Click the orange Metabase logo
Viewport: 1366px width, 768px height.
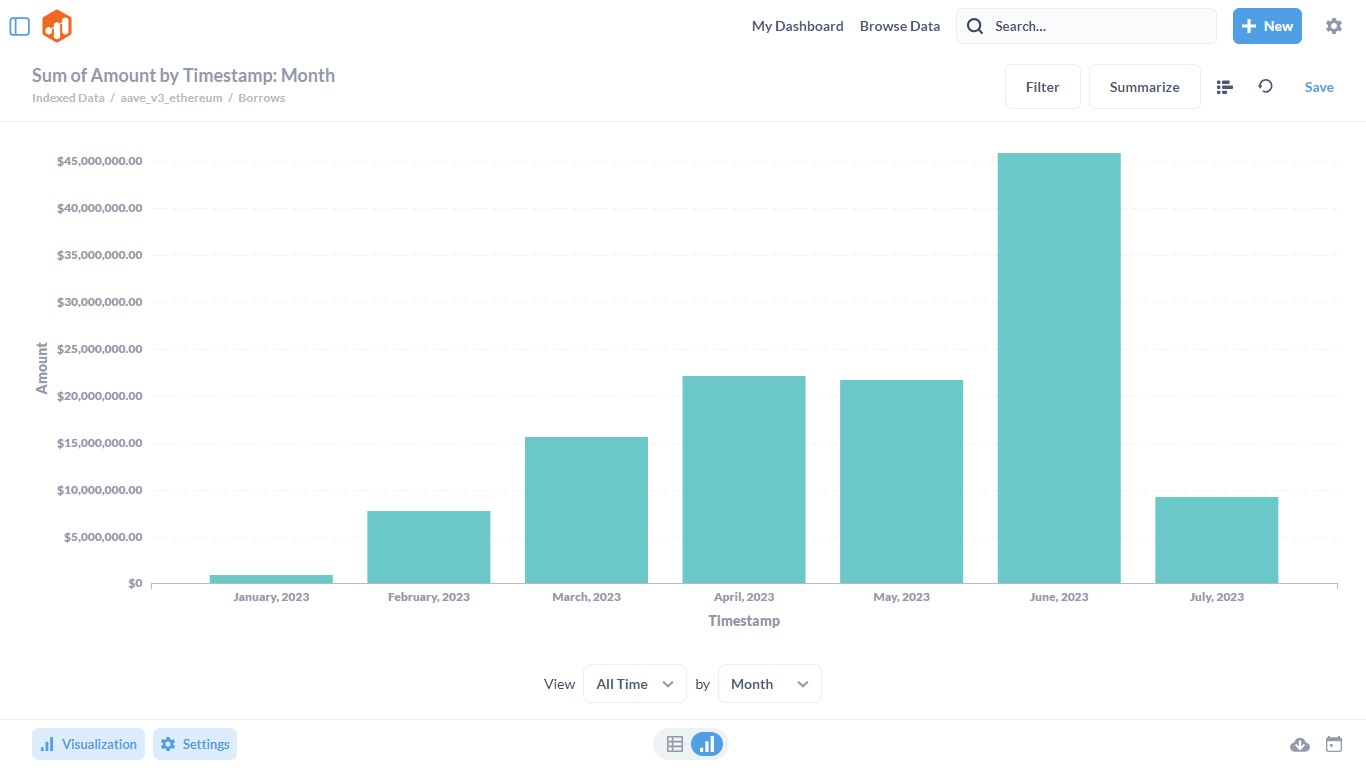pyautogui.click(x=57, y=27)
